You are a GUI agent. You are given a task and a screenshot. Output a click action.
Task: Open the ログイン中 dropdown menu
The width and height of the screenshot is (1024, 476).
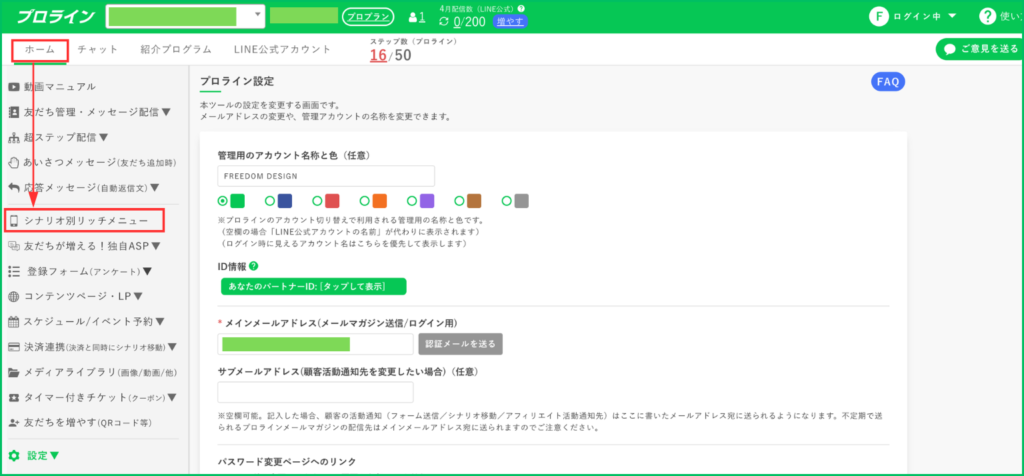point(952,16)
